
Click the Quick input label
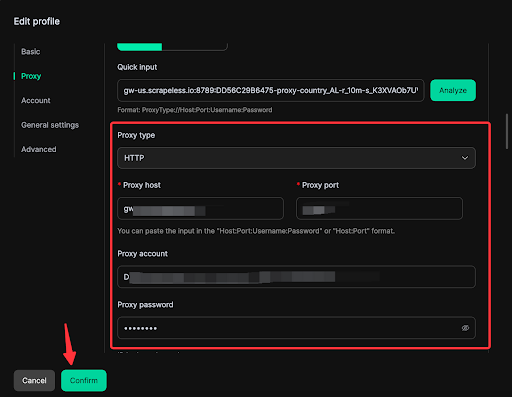(137, 67)
